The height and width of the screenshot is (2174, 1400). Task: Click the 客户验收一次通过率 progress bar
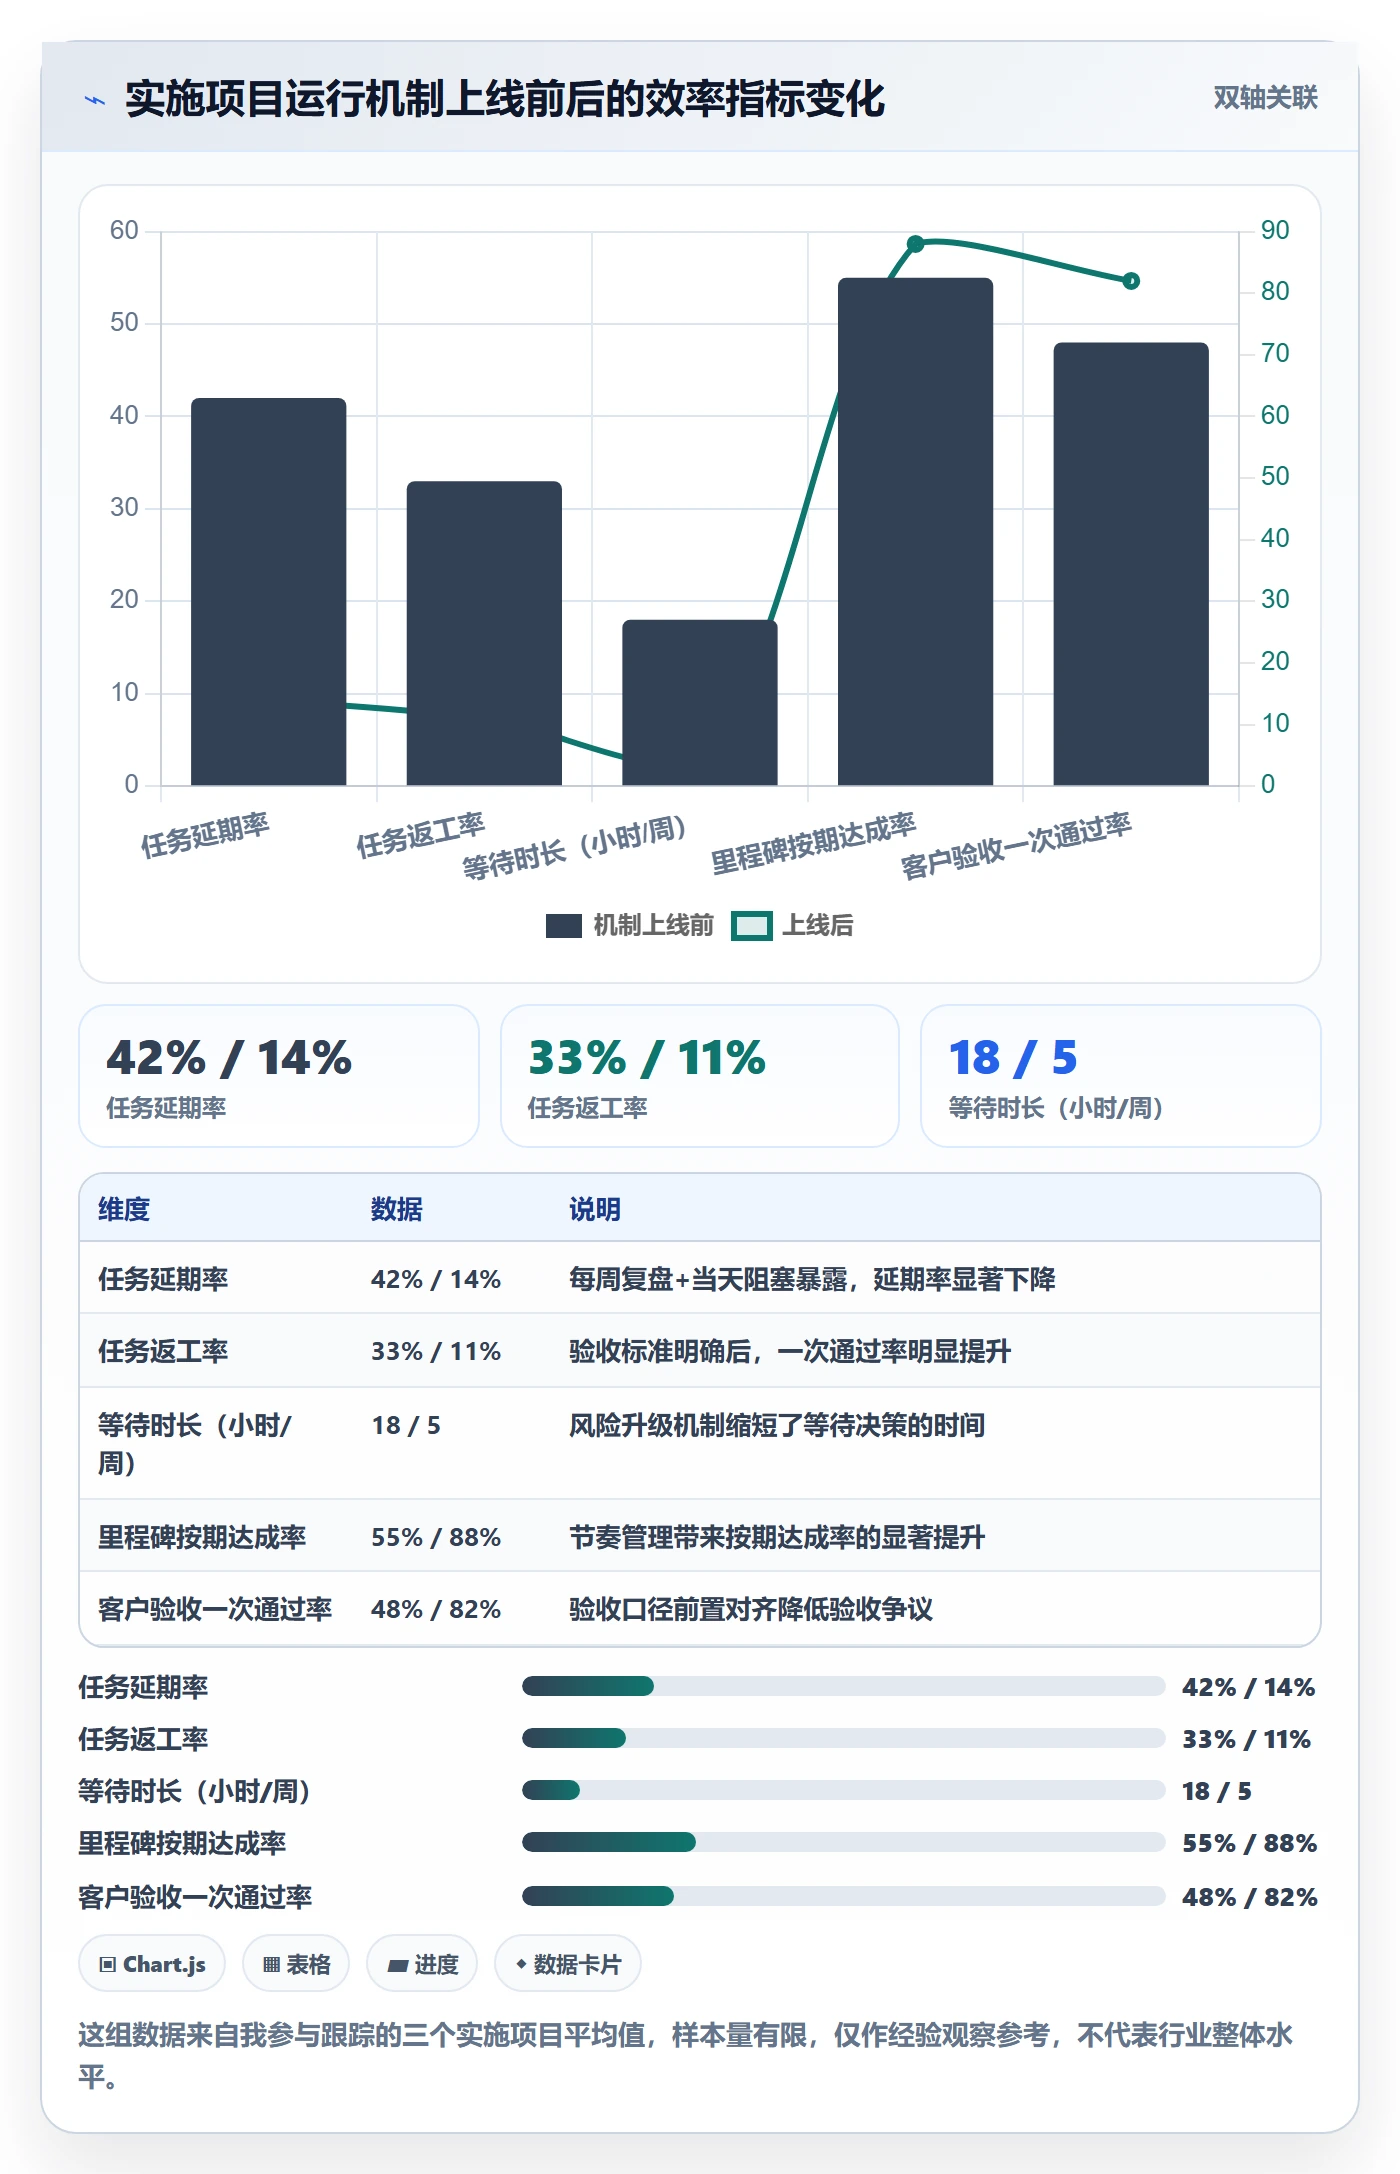[x=844, y=1896]
